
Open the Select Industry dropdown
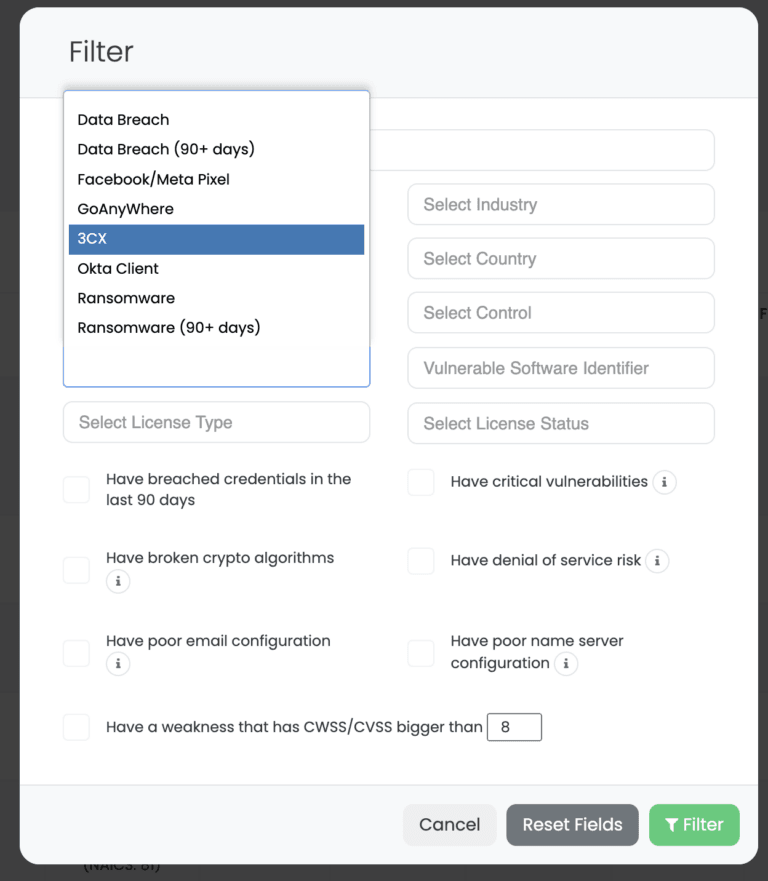click(560, 205)
